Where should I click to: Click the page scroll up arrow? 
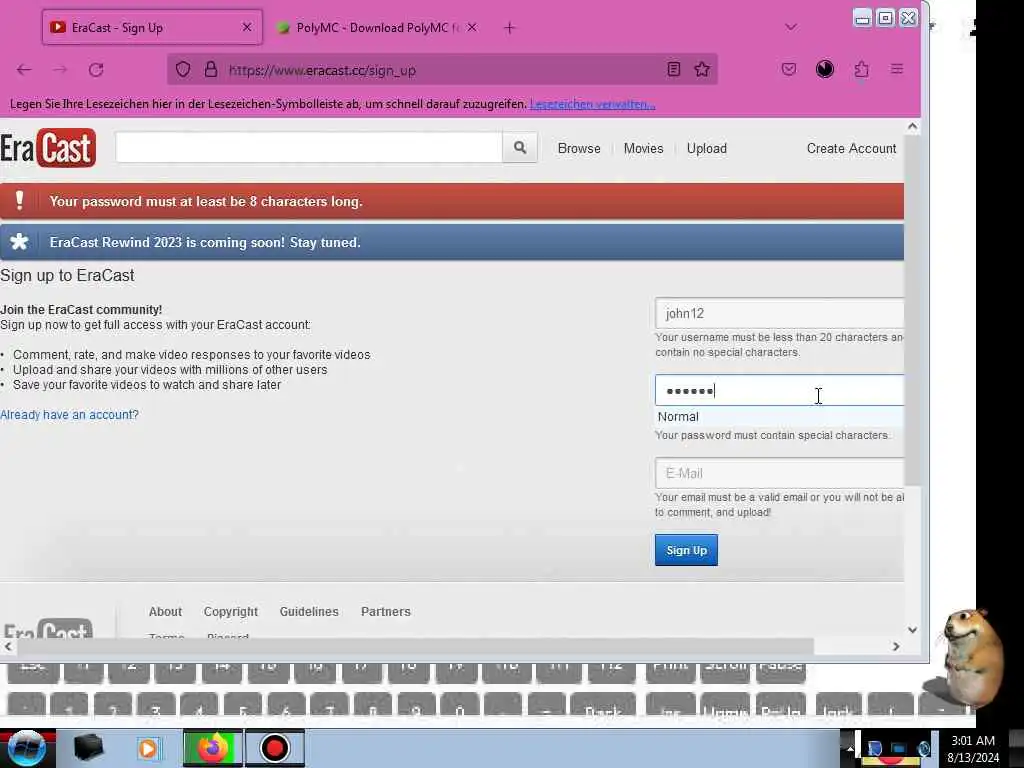click(x=912, y=127)
